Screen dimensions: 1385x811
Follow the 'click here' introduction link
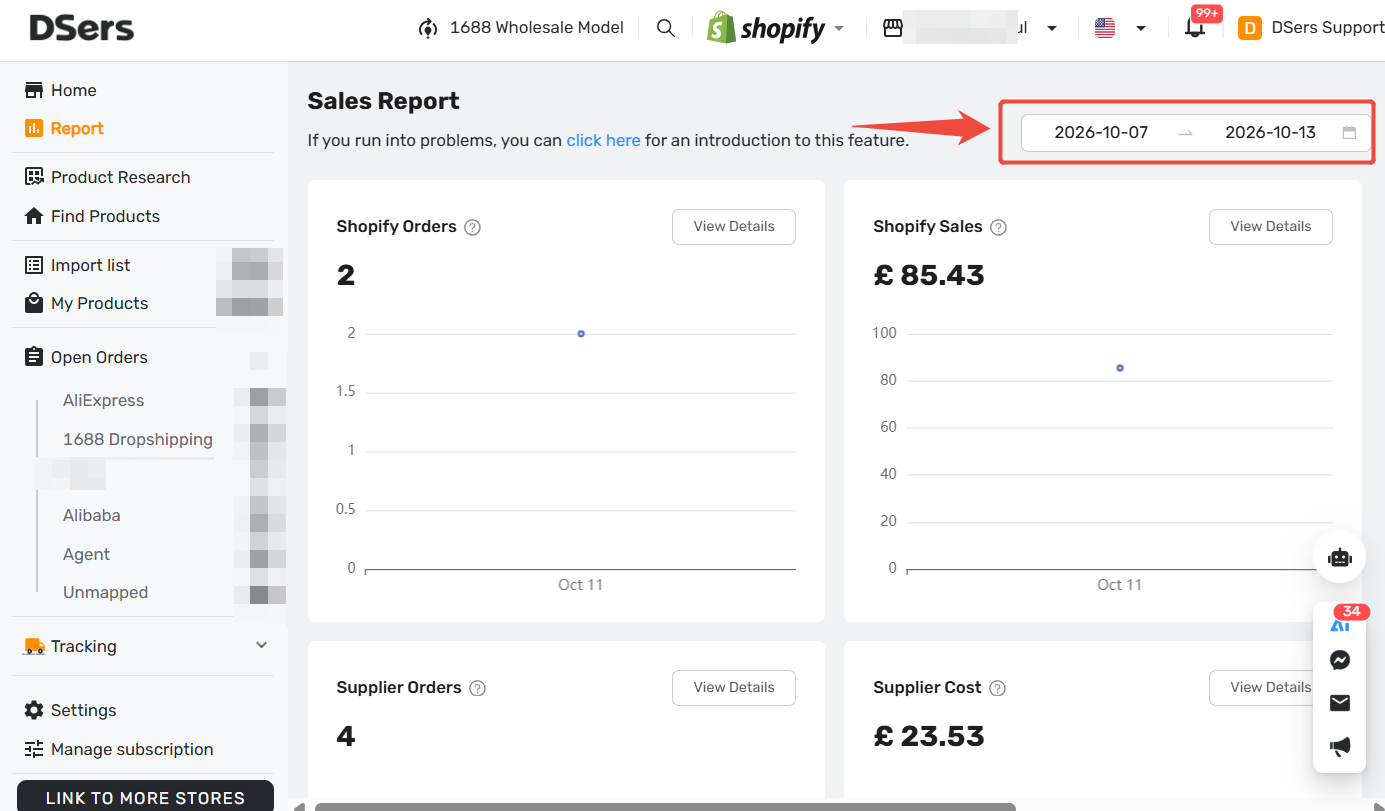click(x=603, y=141)
